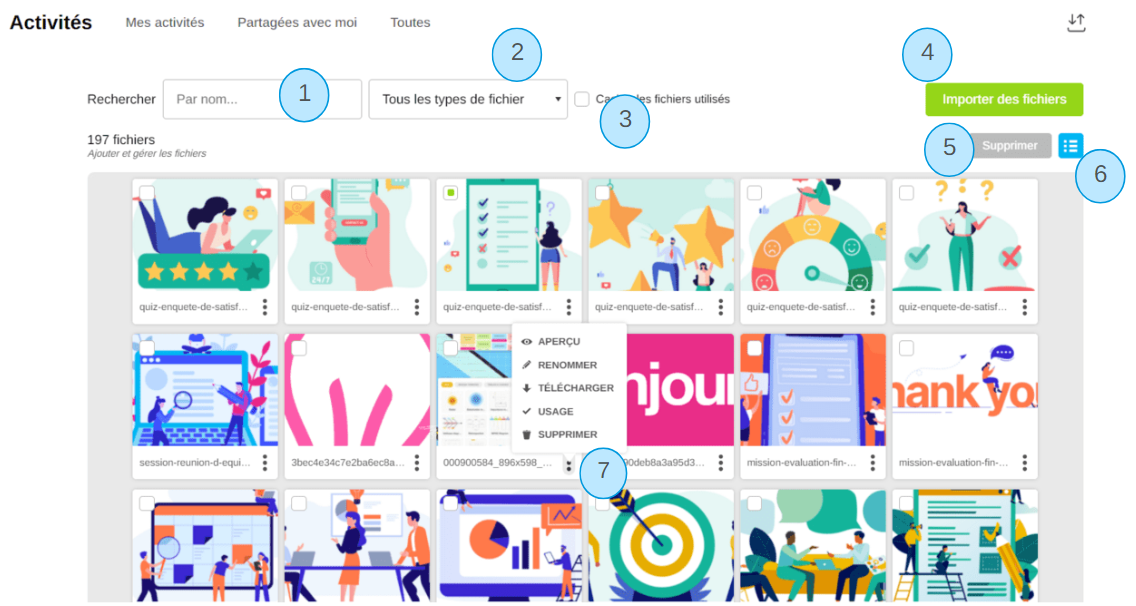
Task: Open the 'Partagées avec moi' tab
Action: [x=297, y=22]
